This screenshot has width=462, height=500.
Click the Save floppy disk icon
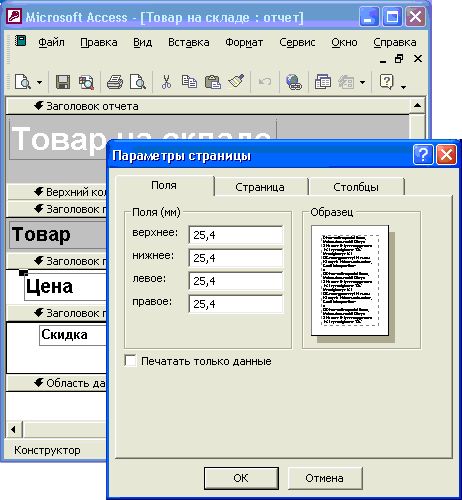coord(63,82)
